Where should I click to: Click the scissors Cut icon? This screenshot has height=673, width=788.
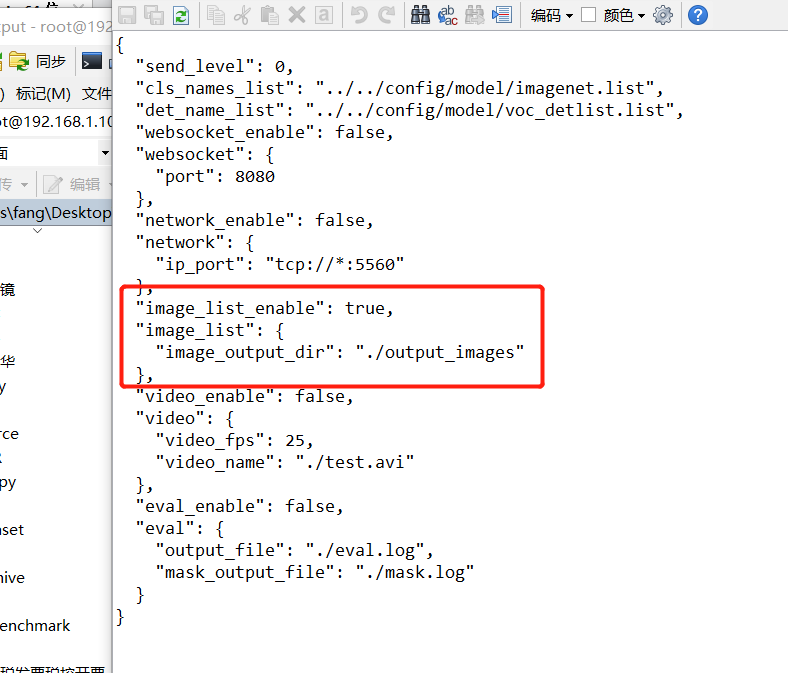pos(243,15)
